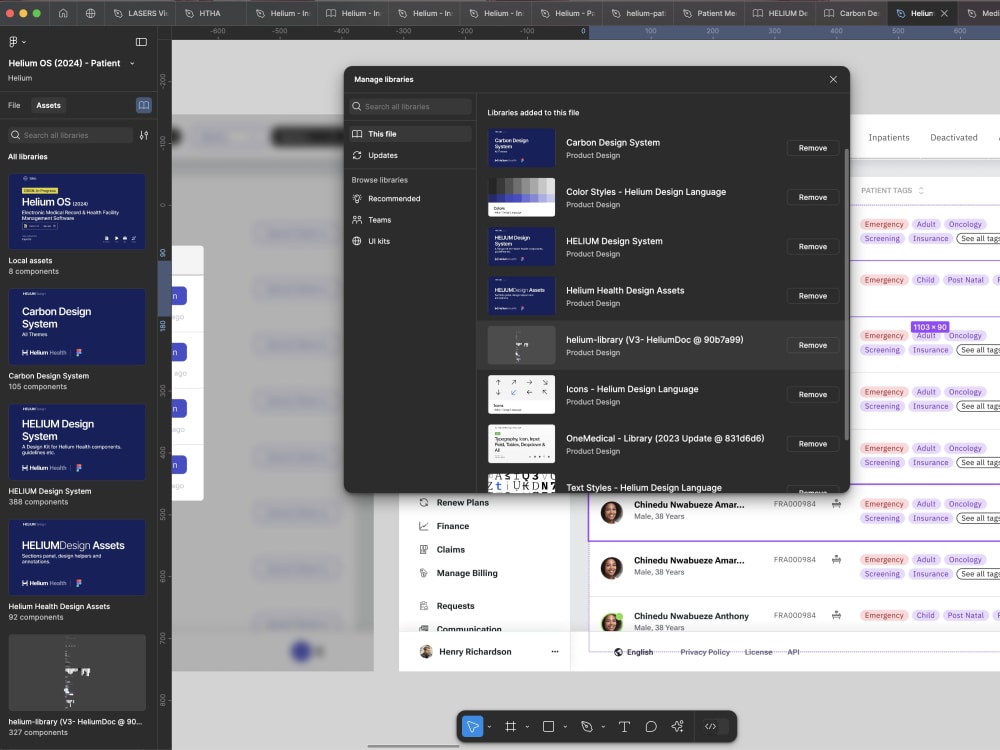Click the Finance chart icon
This screenshot has height=750, width=1000.
point(423,526)
